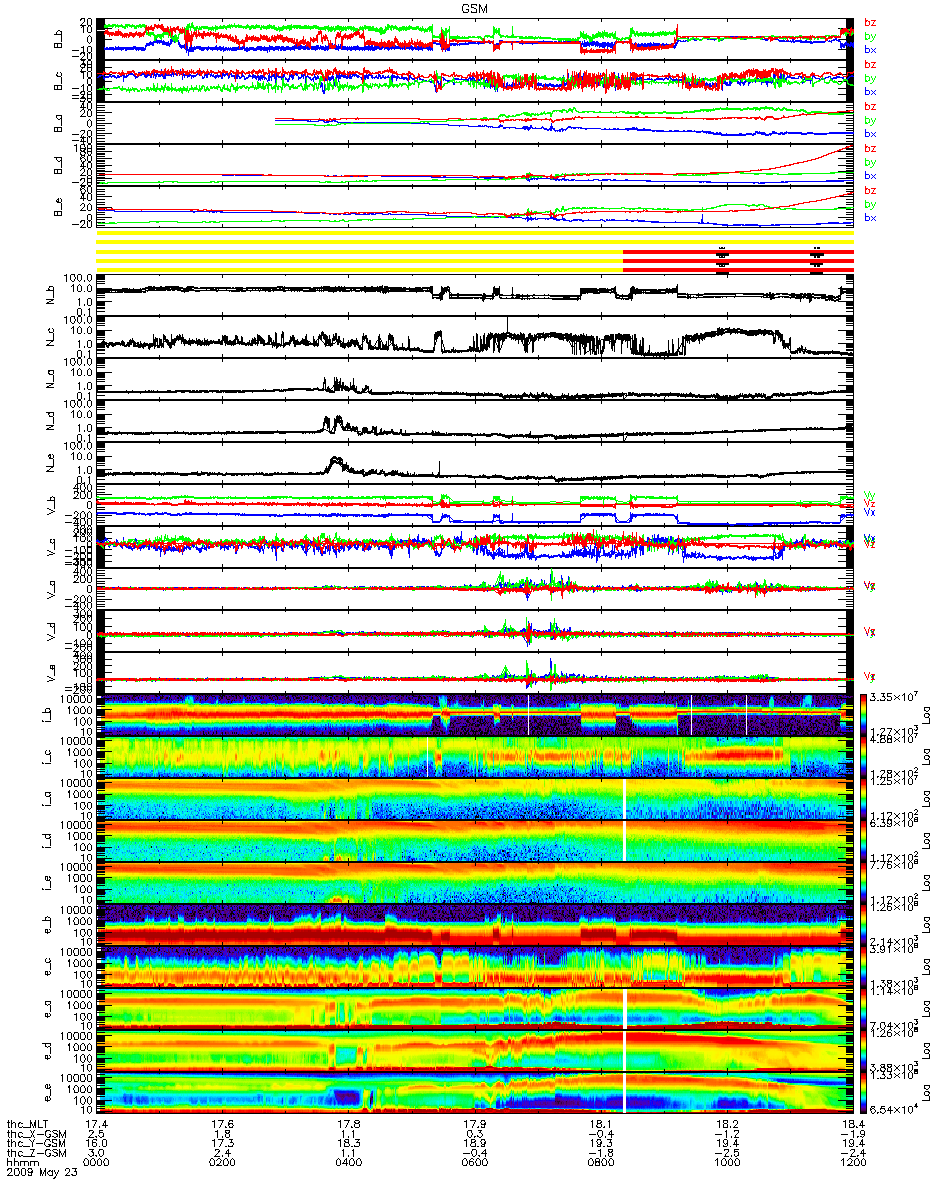The image size is (930, 1200).
Task: Select the B_c panel axis label
Action: pyautogui.click(x=59, y=81)
